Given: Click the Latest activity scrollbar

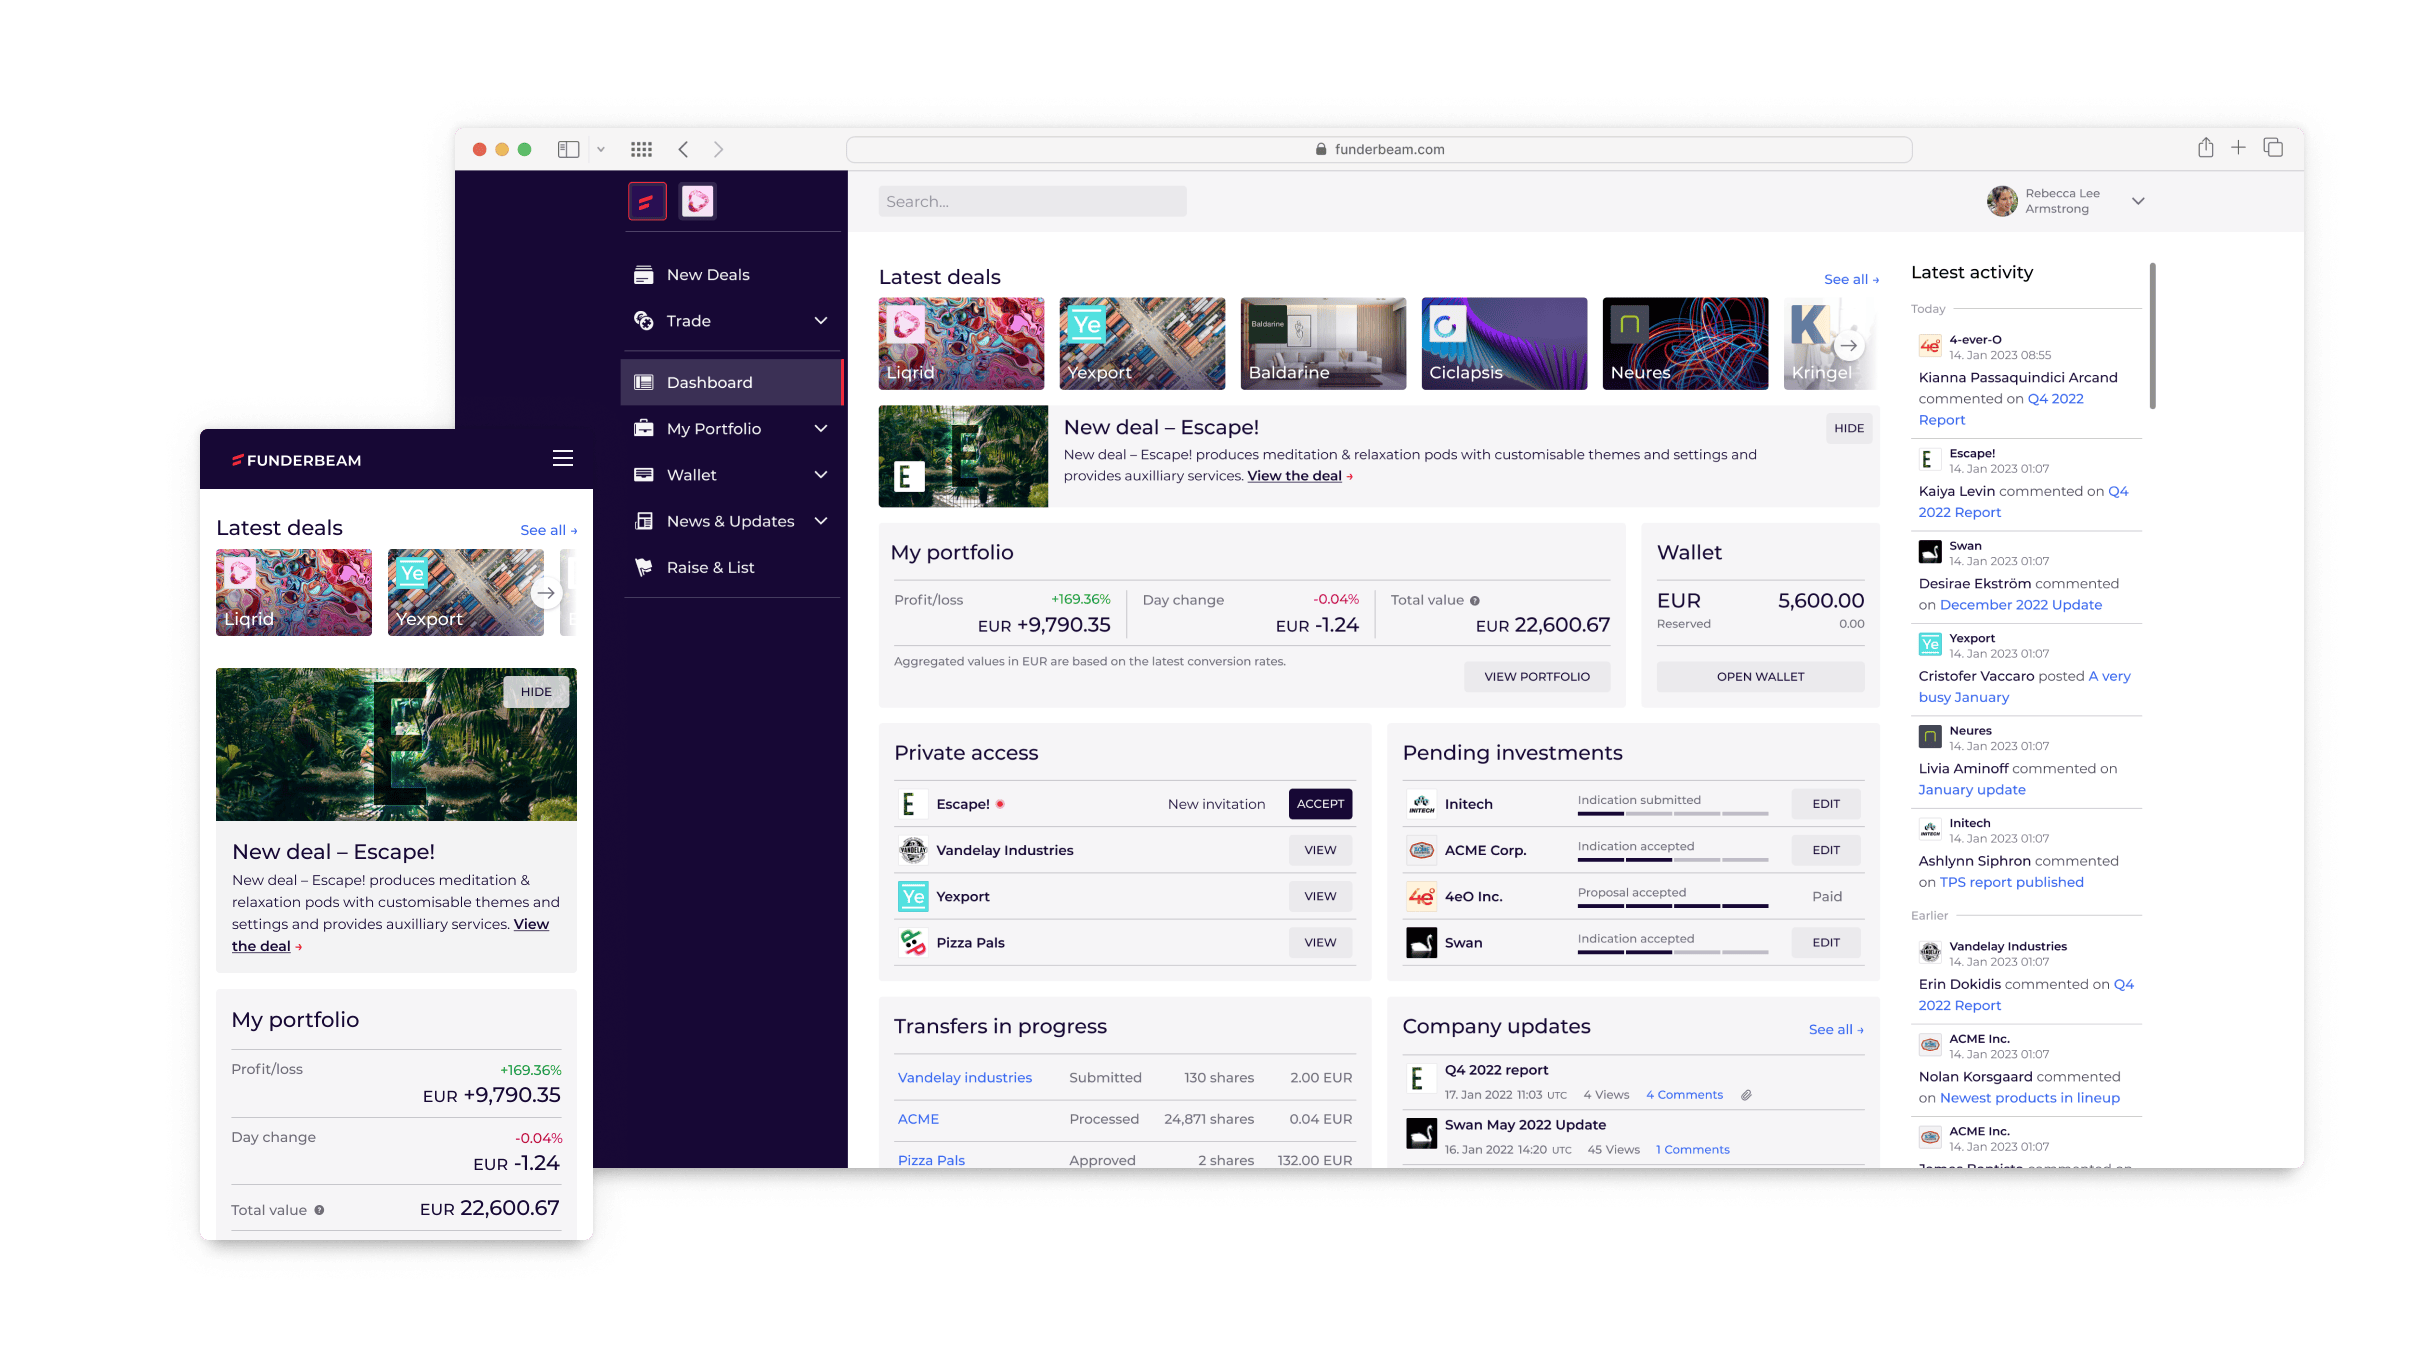Looking at the screenshot, I should tap(2152, 336).
